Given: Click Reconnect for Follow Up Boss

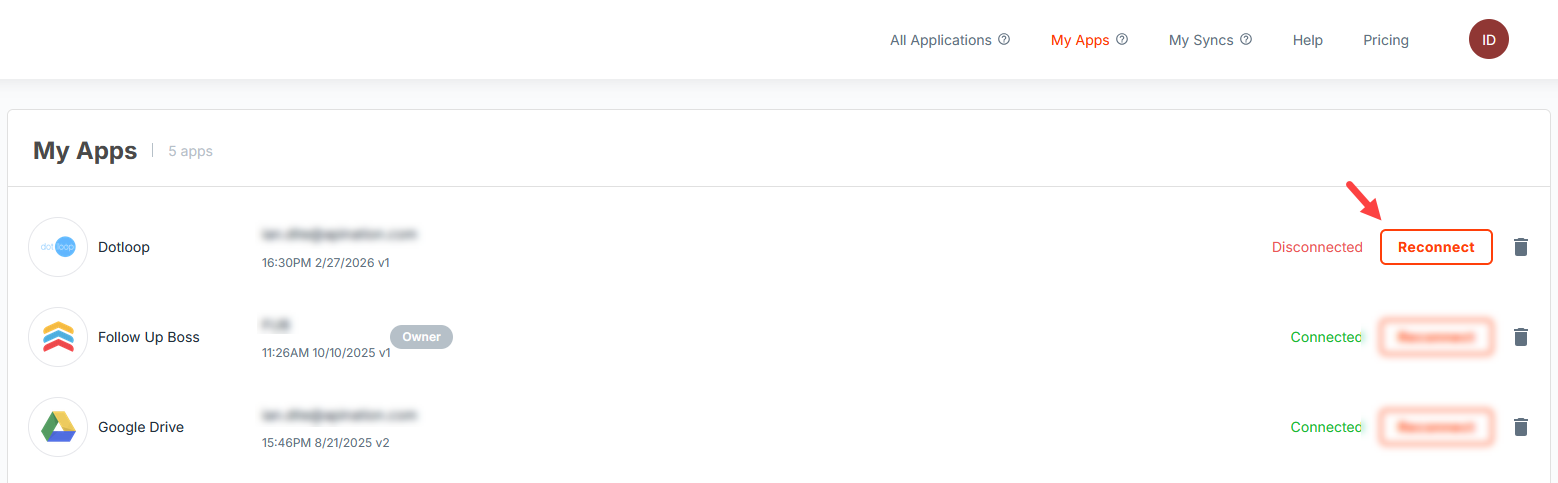Looking at the screenshot, I should coord(1436,337).
